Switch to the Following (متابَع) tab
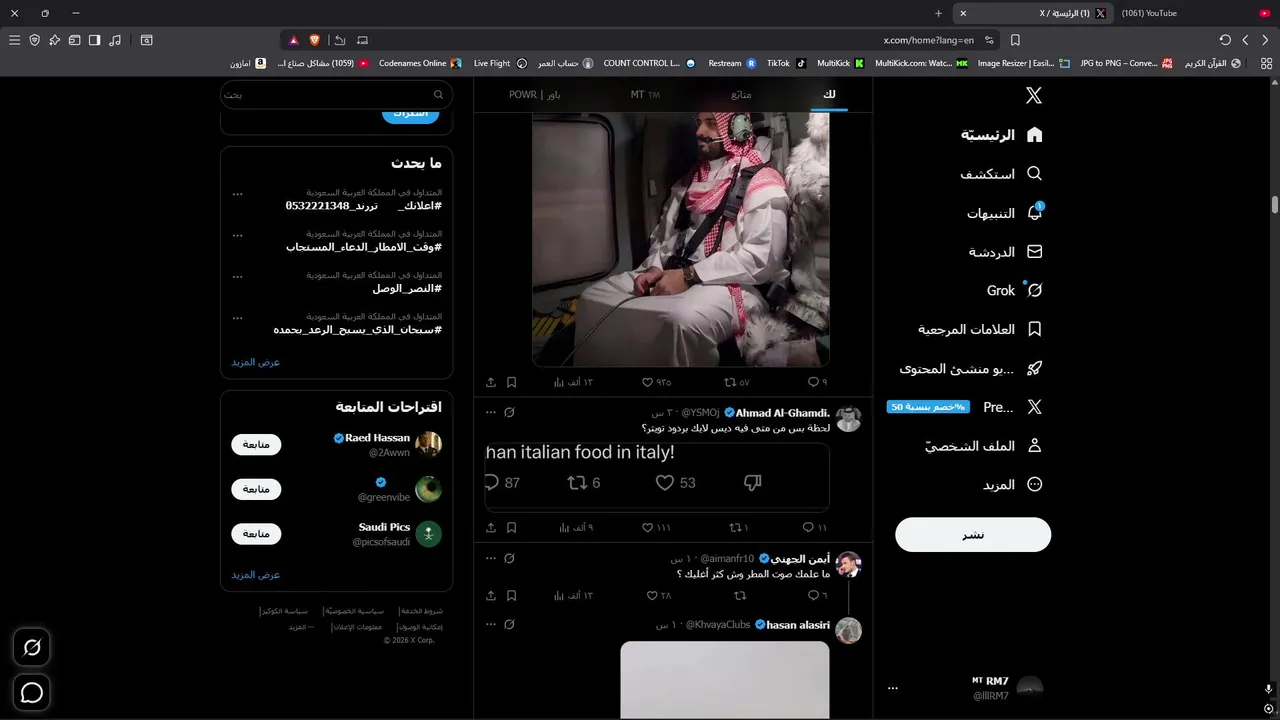The width and height of the screenshot is (1280, 720). point(741,94)
